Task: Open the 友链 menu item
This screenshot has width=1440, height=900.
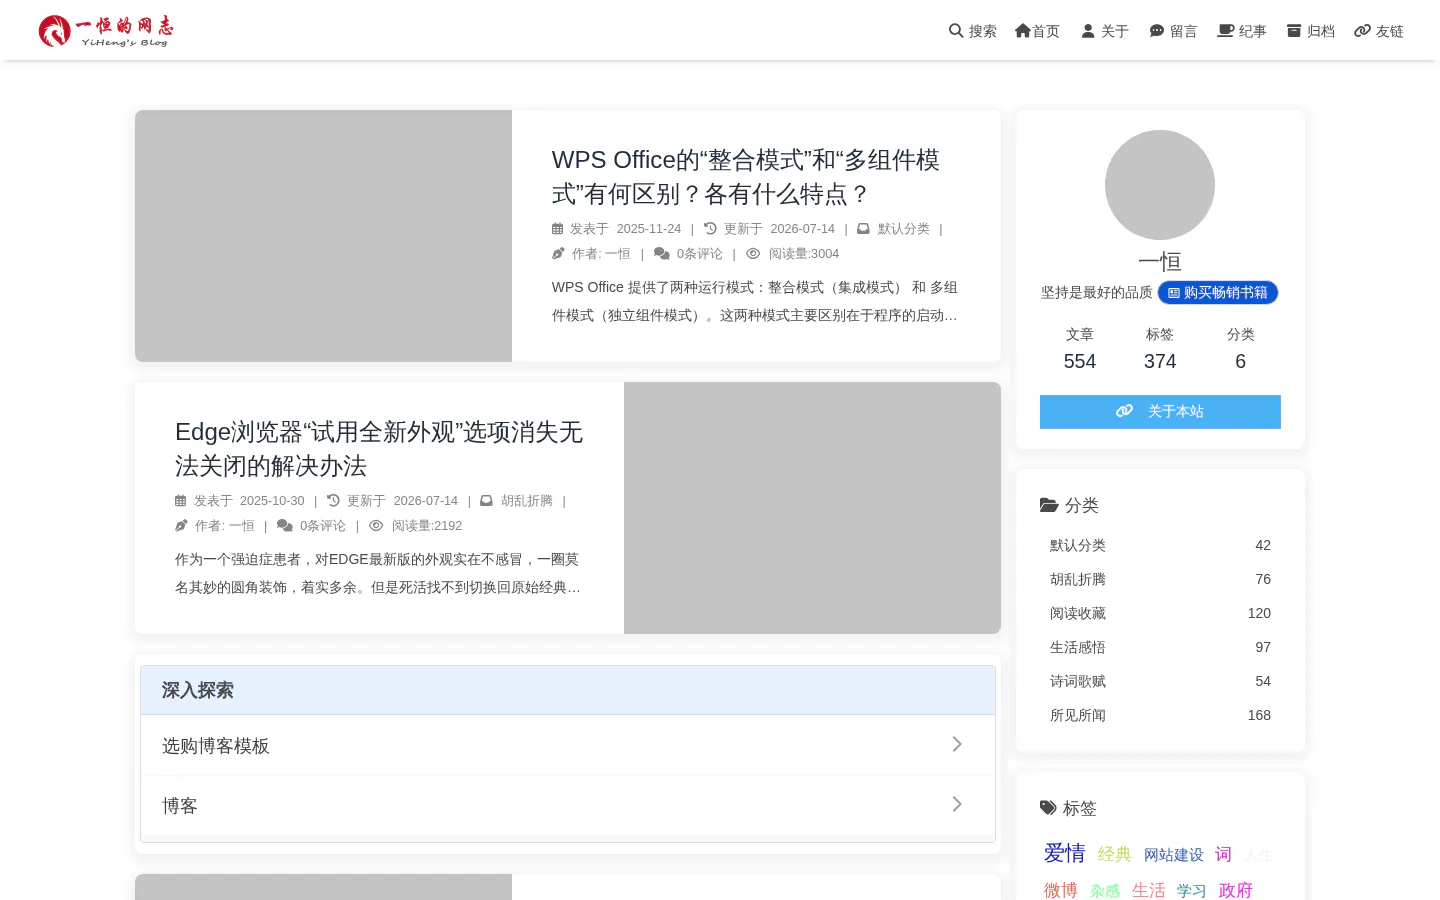Action: coord(1379,31)
